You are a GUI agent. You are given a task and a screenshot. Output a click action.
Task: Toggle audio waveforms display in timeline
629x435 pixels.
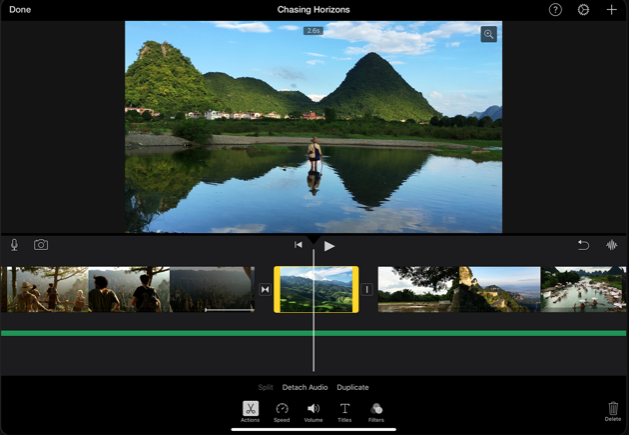(611, 245)
